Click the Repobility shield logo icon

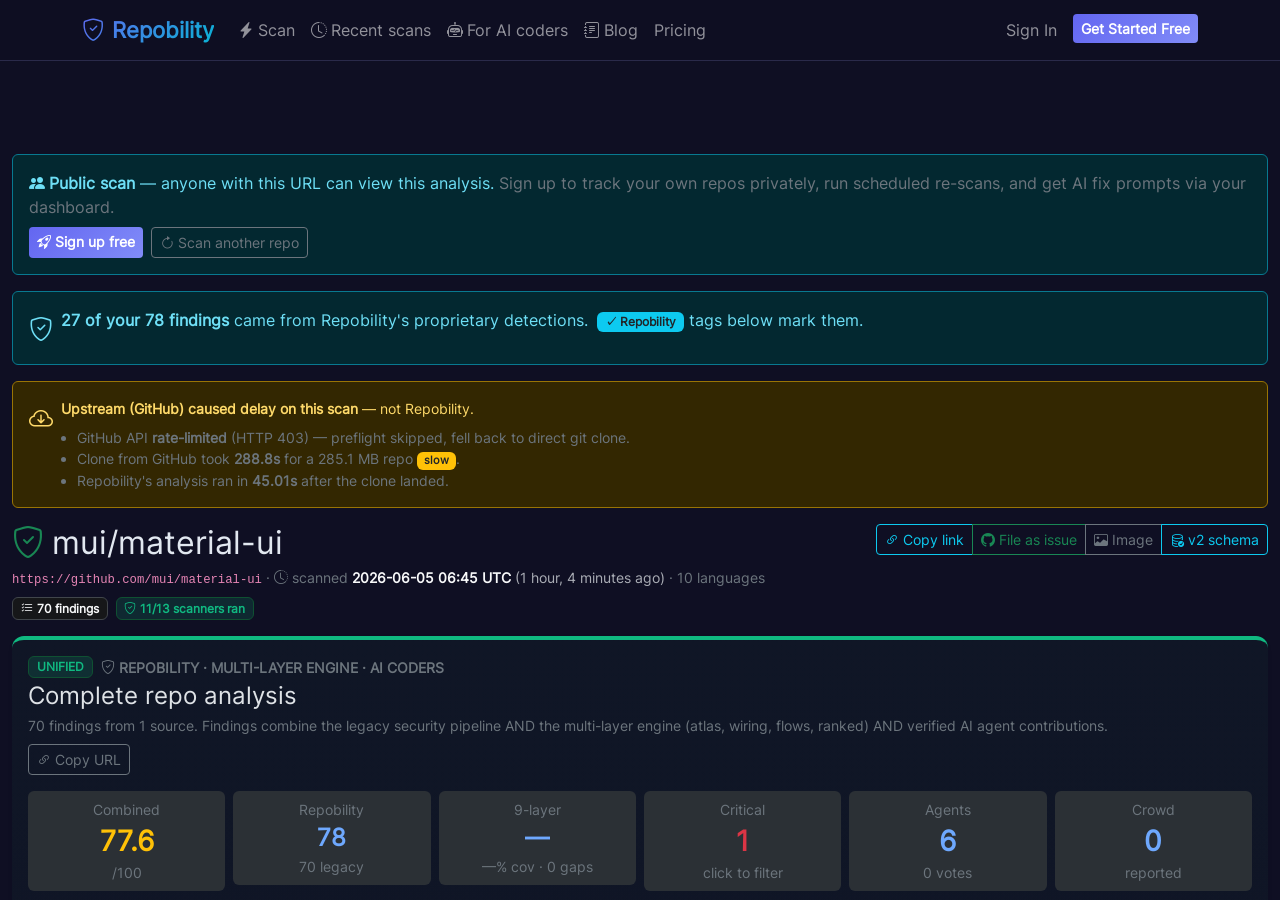point(93,30)
